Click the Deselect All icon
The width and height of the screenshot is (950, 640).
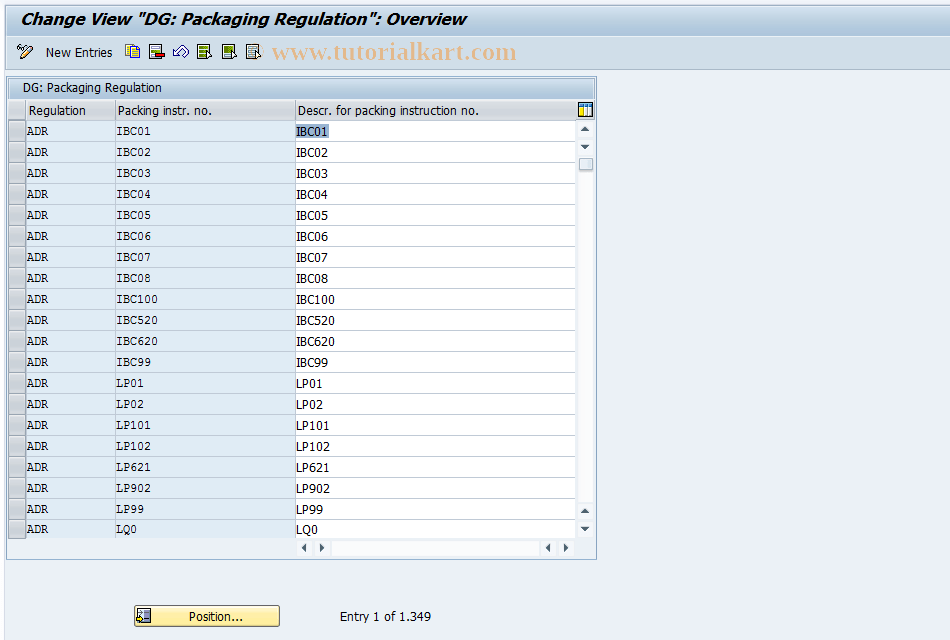[x=252, y=51]
